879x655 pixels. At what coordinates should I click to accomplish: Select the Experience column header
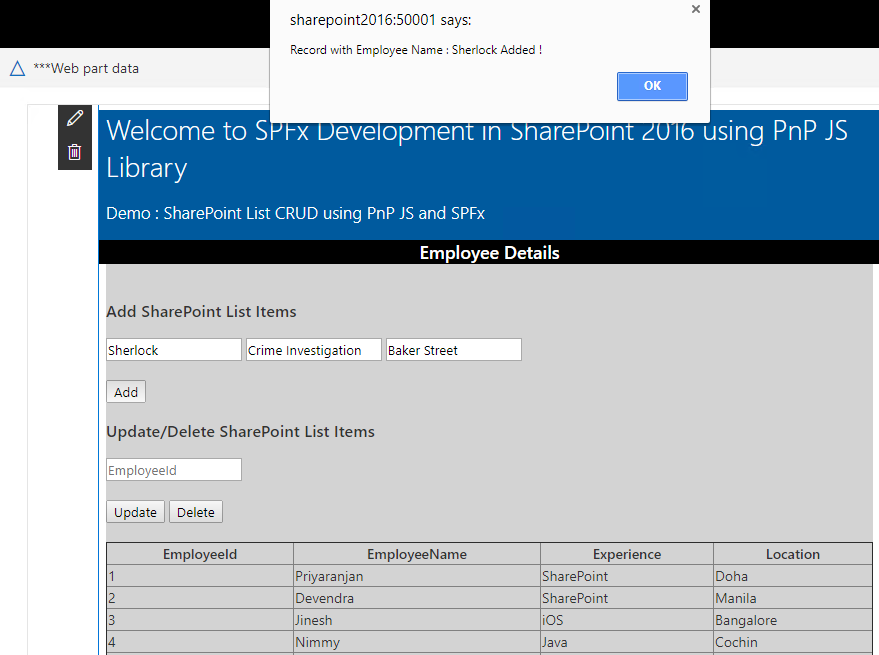click(627, 554)
